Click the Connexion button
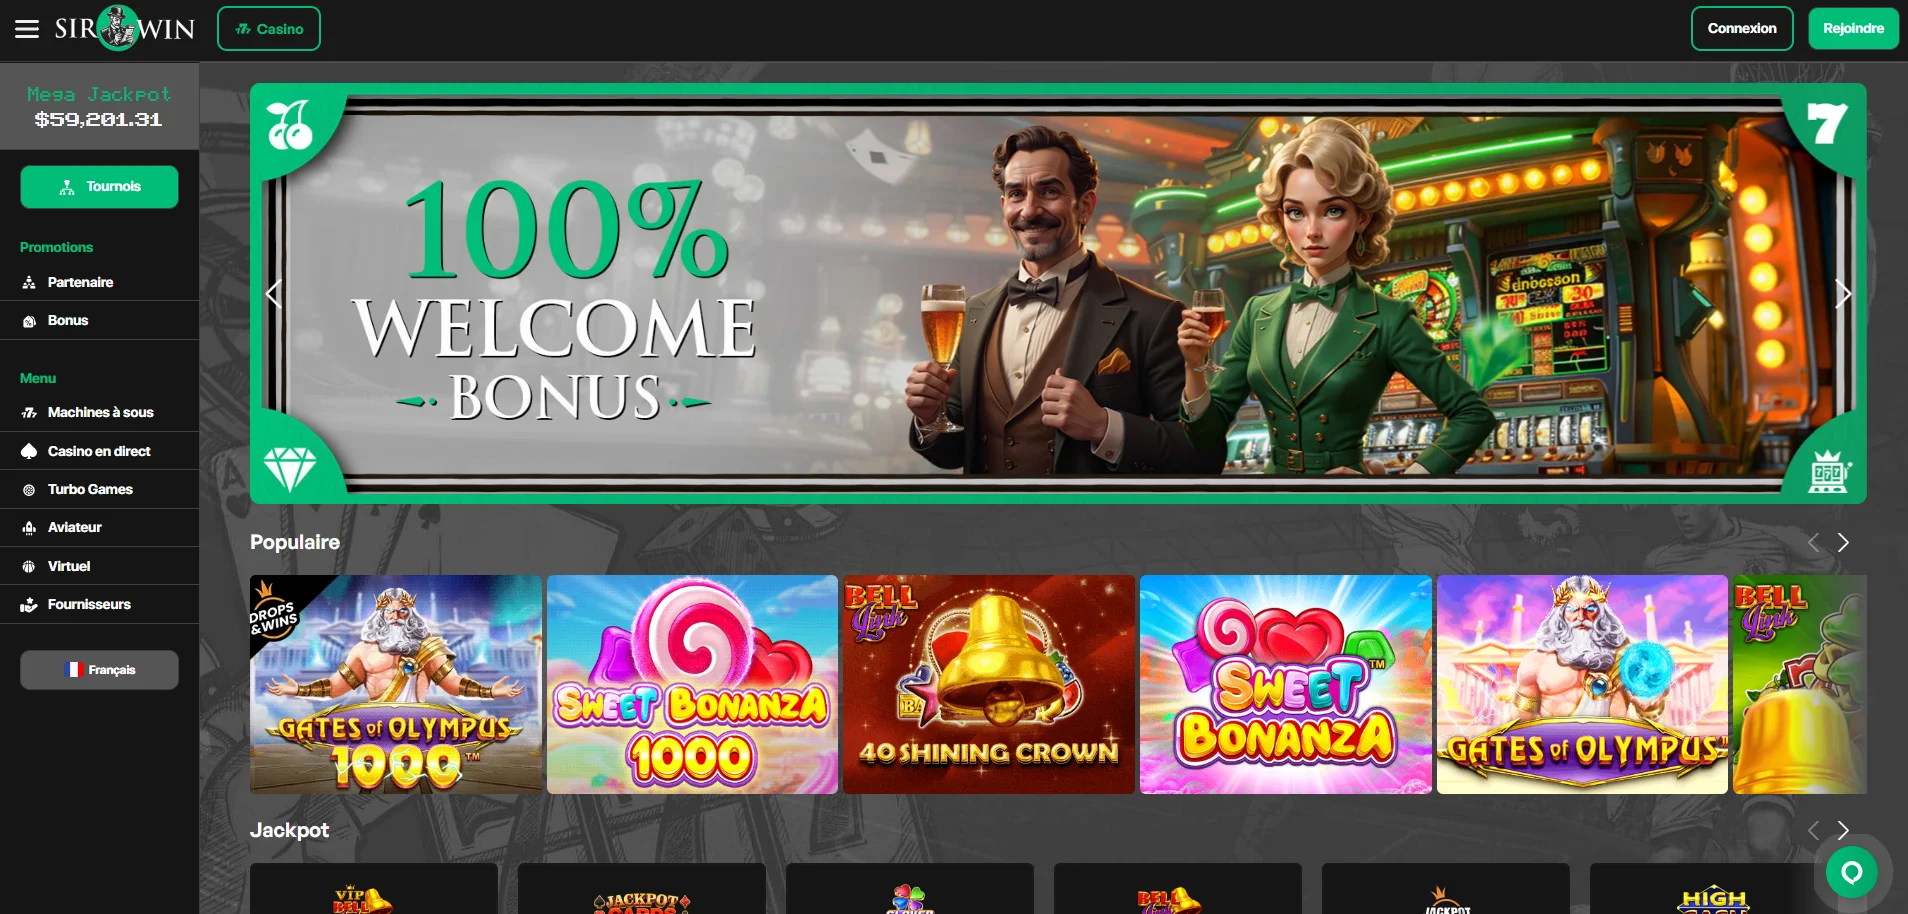 click(1742, 28)
